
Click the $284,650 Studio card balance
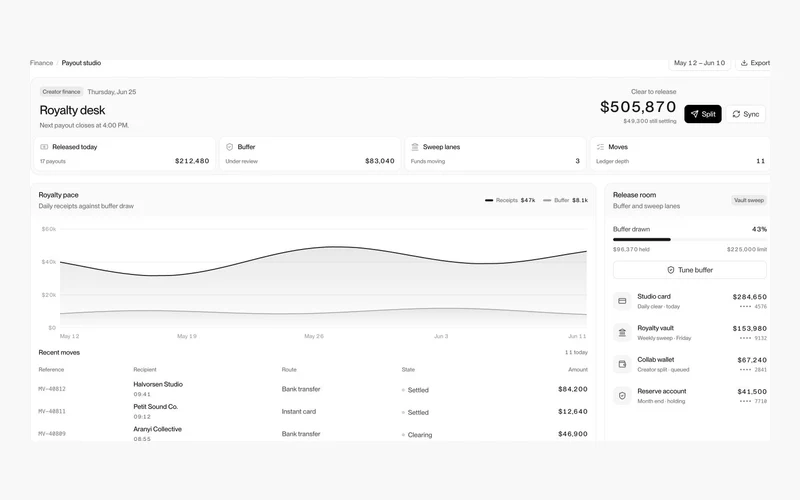[749, 297]
